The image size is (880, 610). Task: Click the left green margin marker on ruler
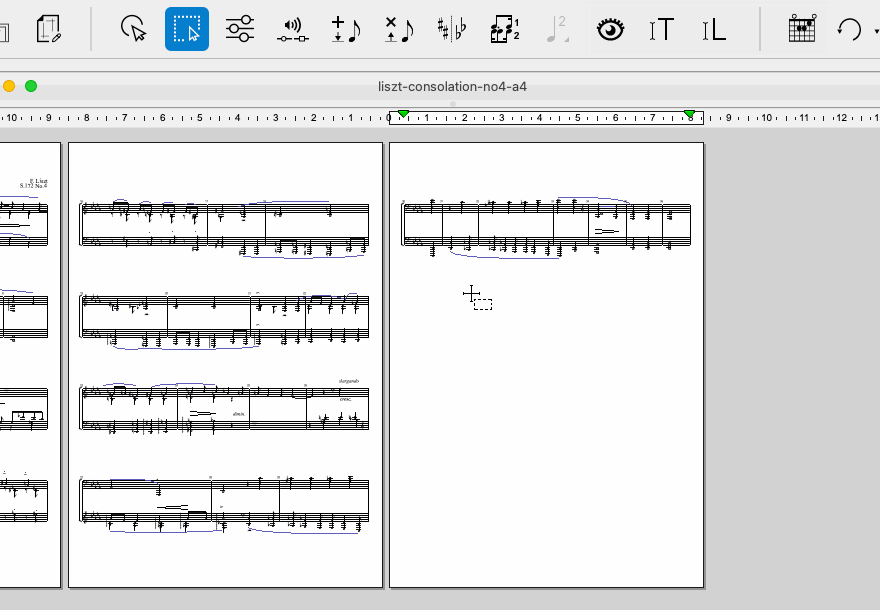coord(403,114)
